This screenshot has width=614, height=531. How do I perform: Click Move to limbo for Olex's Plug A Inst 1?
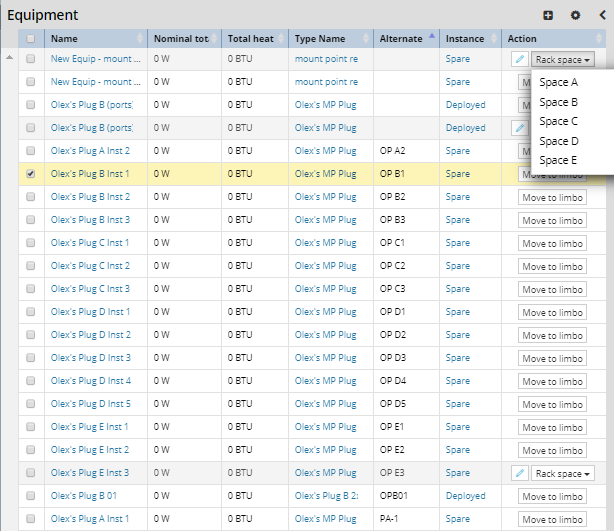click(552, 519)
